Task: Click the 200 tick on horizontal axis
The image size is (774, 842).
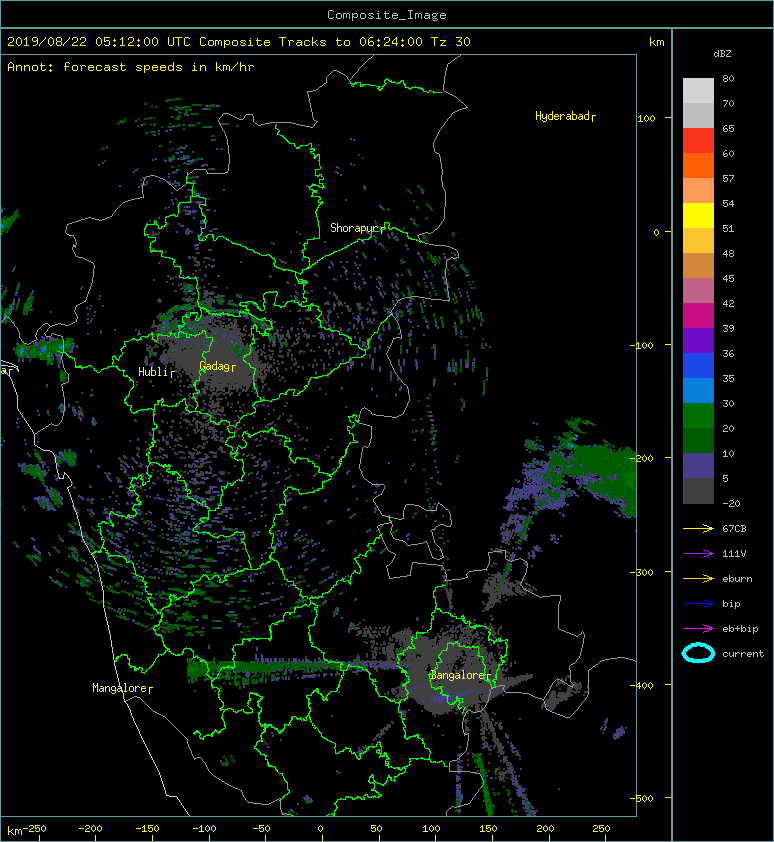Action: click(545, 829)
